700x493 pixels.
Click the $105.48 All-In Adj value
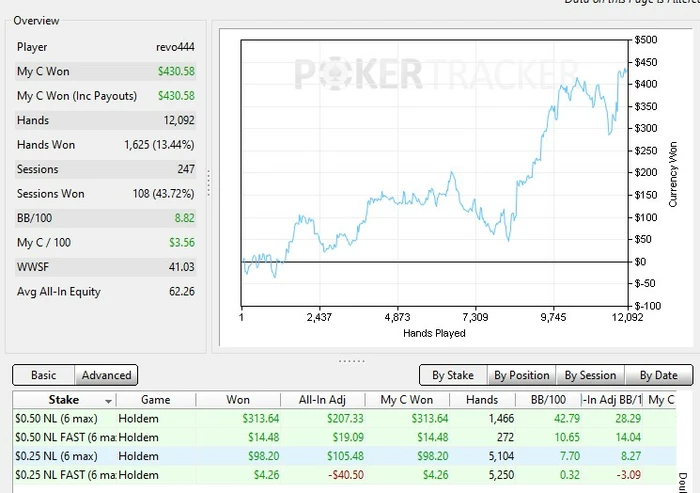[345, 456]
